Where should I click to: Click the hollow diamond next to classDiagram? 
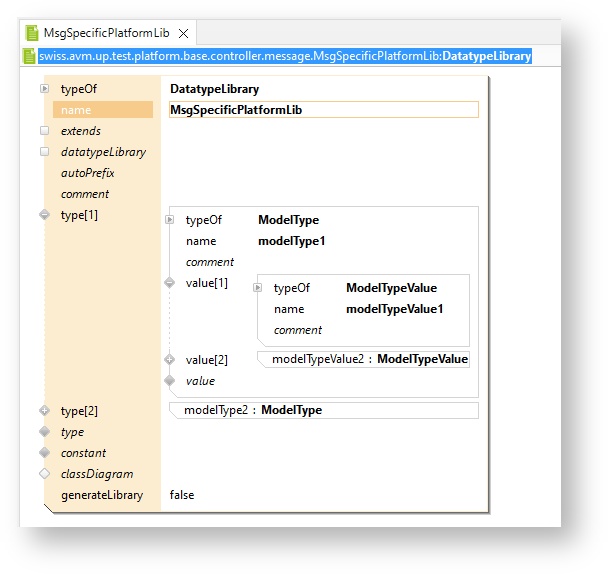[44, 474]
